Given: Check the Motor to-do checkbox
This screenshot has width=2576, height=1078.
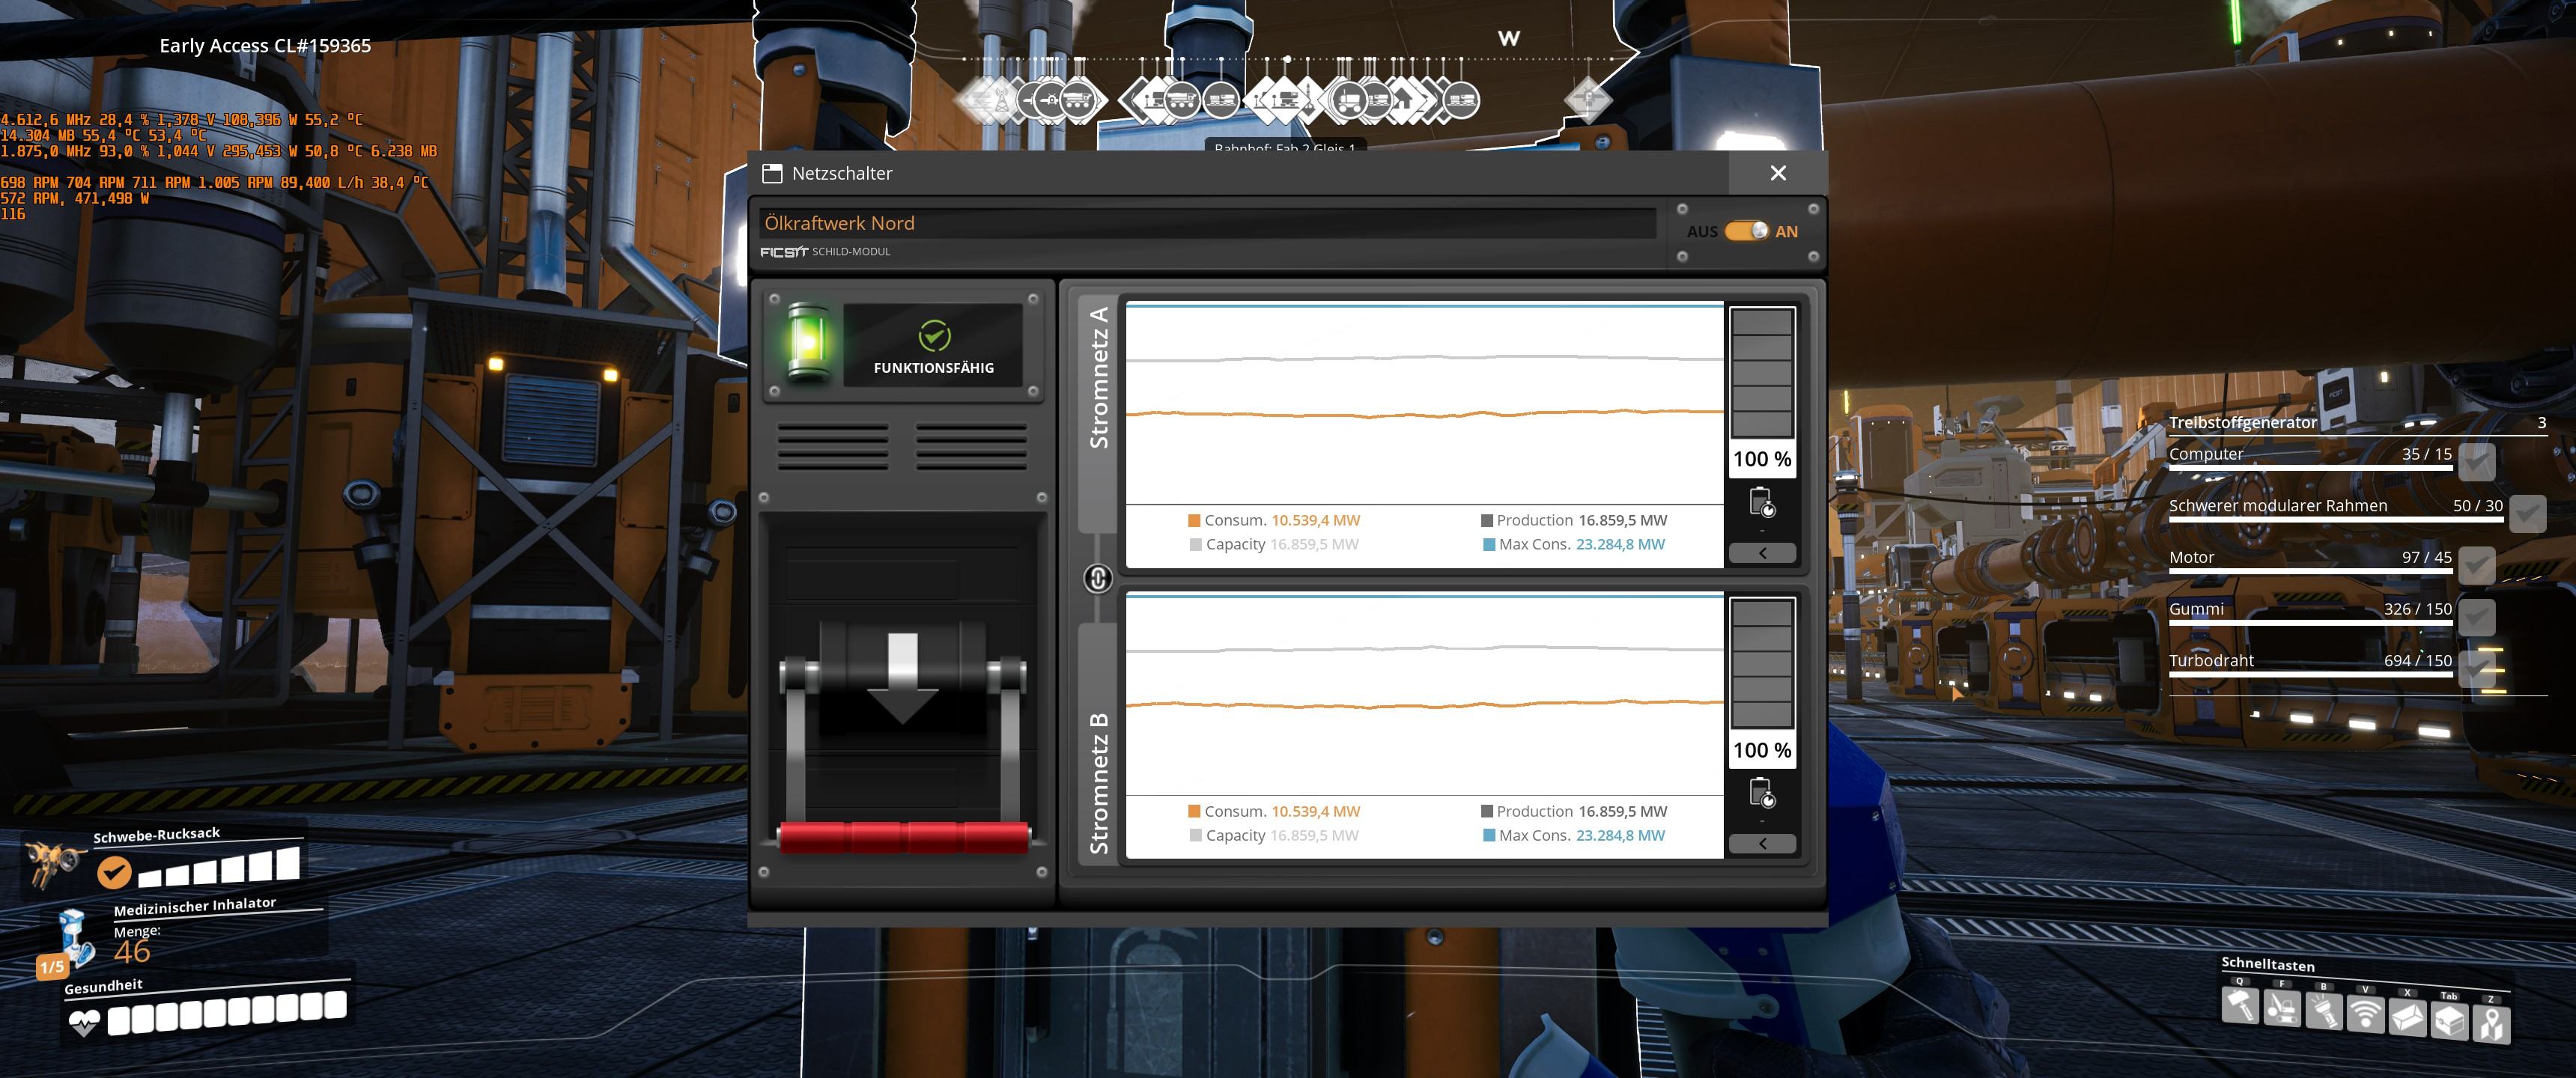Looking at the screenshot, I should coord(2476,565).
